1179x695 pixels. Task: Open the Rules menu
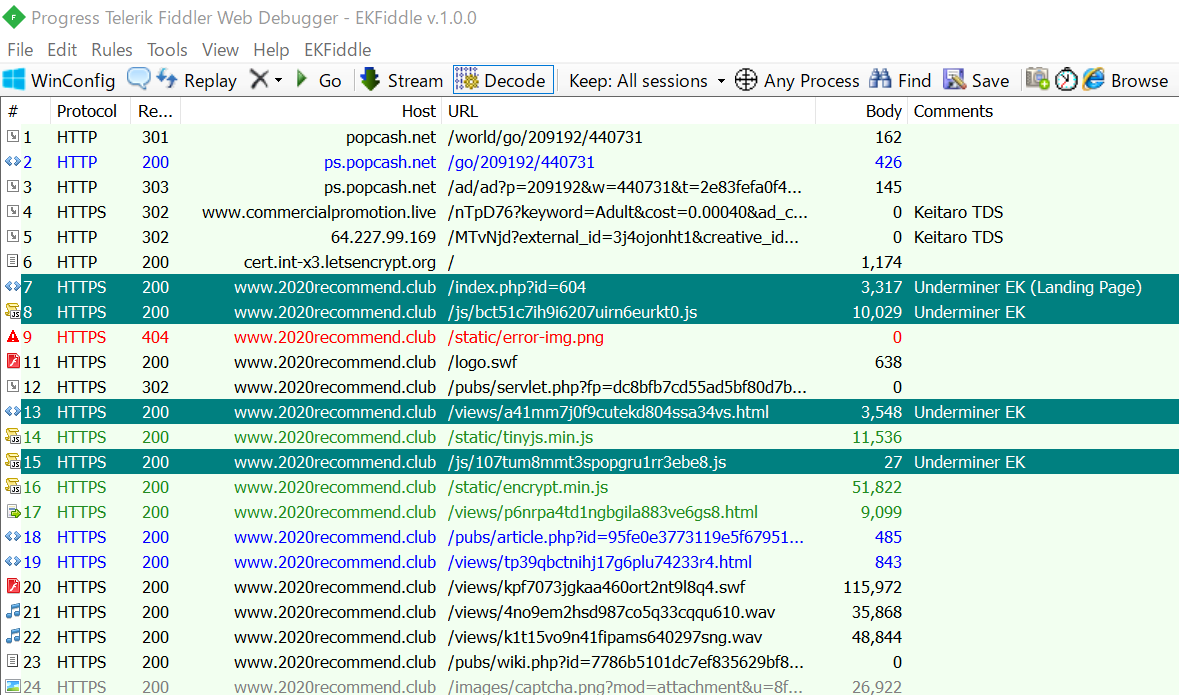click(111, 50)
